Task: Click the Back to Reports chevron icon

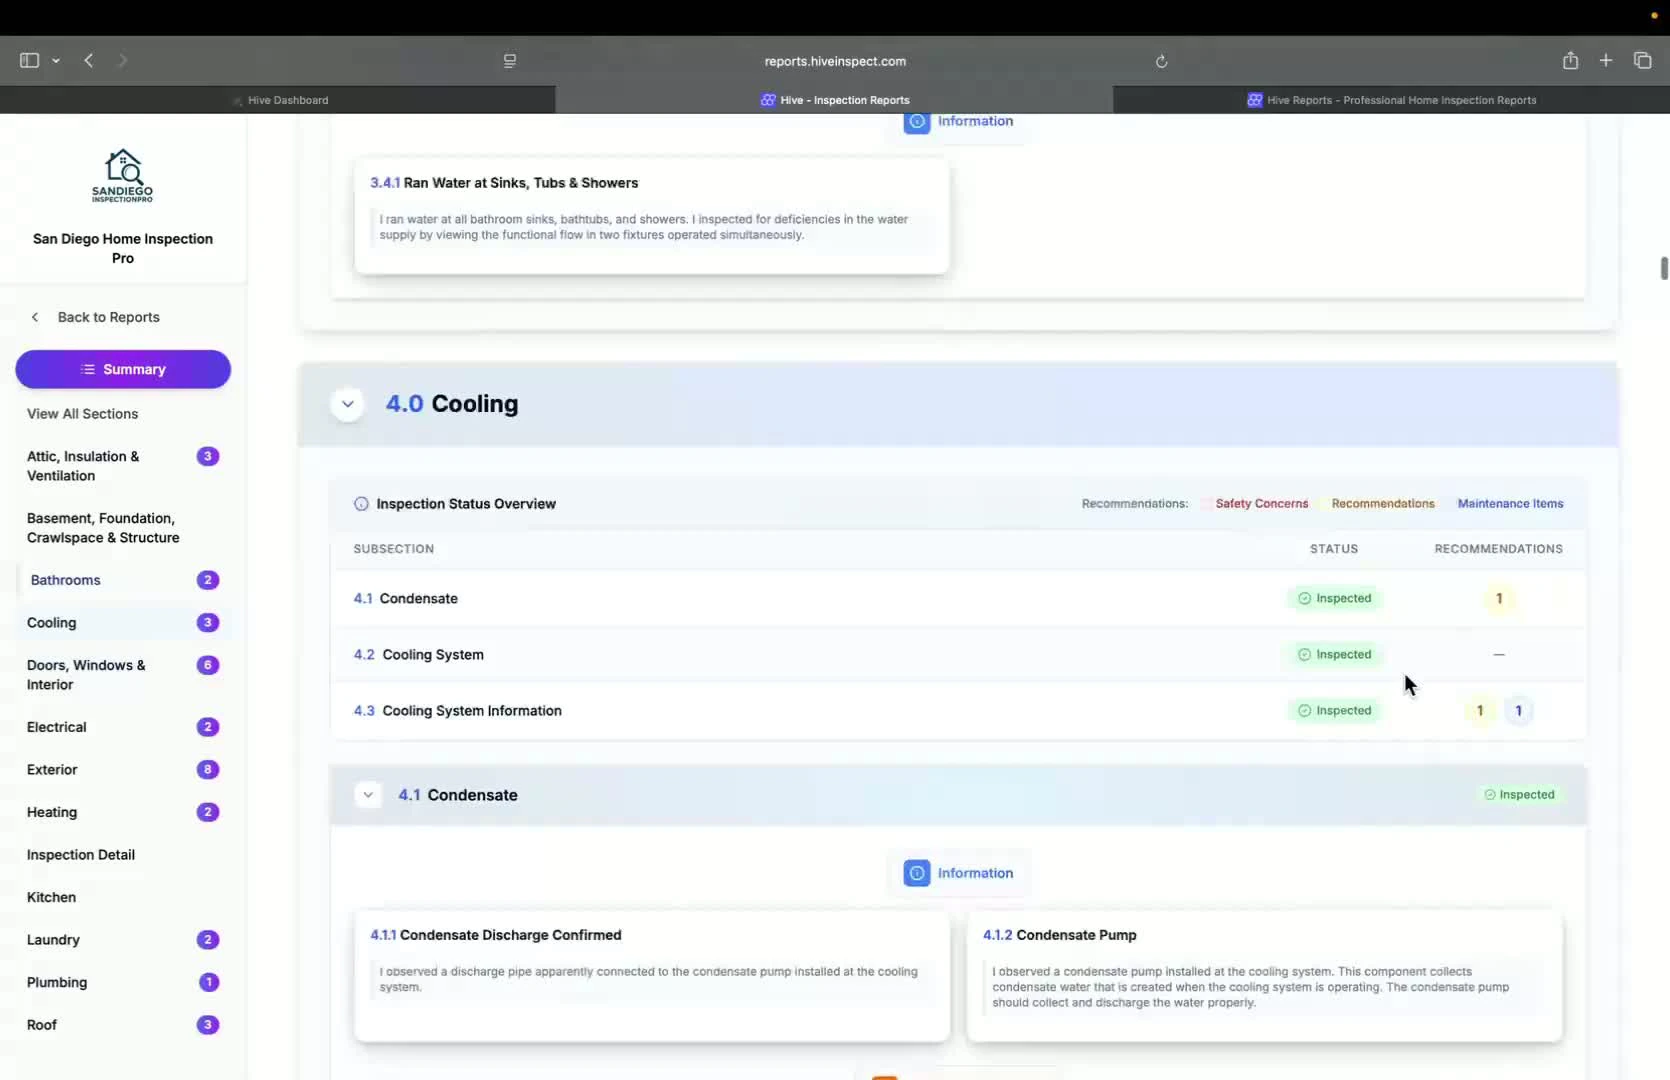Action: click(35, 317)
